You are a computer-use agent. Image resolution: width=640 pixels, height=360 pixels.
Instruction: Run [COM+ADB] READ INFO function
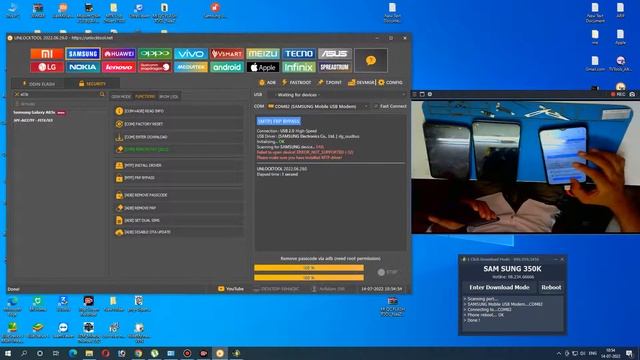(178, 111)
